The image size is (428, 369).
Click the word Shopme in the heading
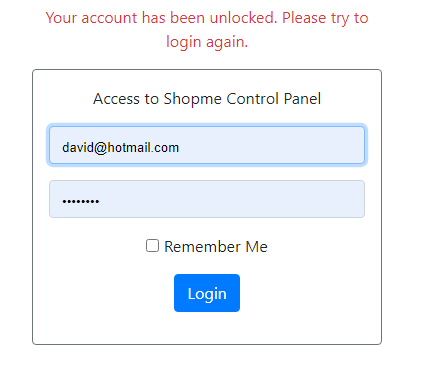(x=192, y=99)
